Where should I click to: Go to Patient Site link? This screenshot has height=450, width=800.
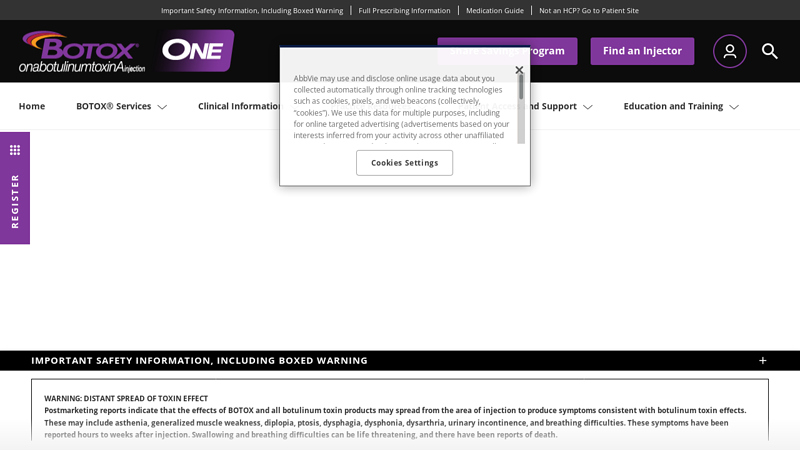588,10
